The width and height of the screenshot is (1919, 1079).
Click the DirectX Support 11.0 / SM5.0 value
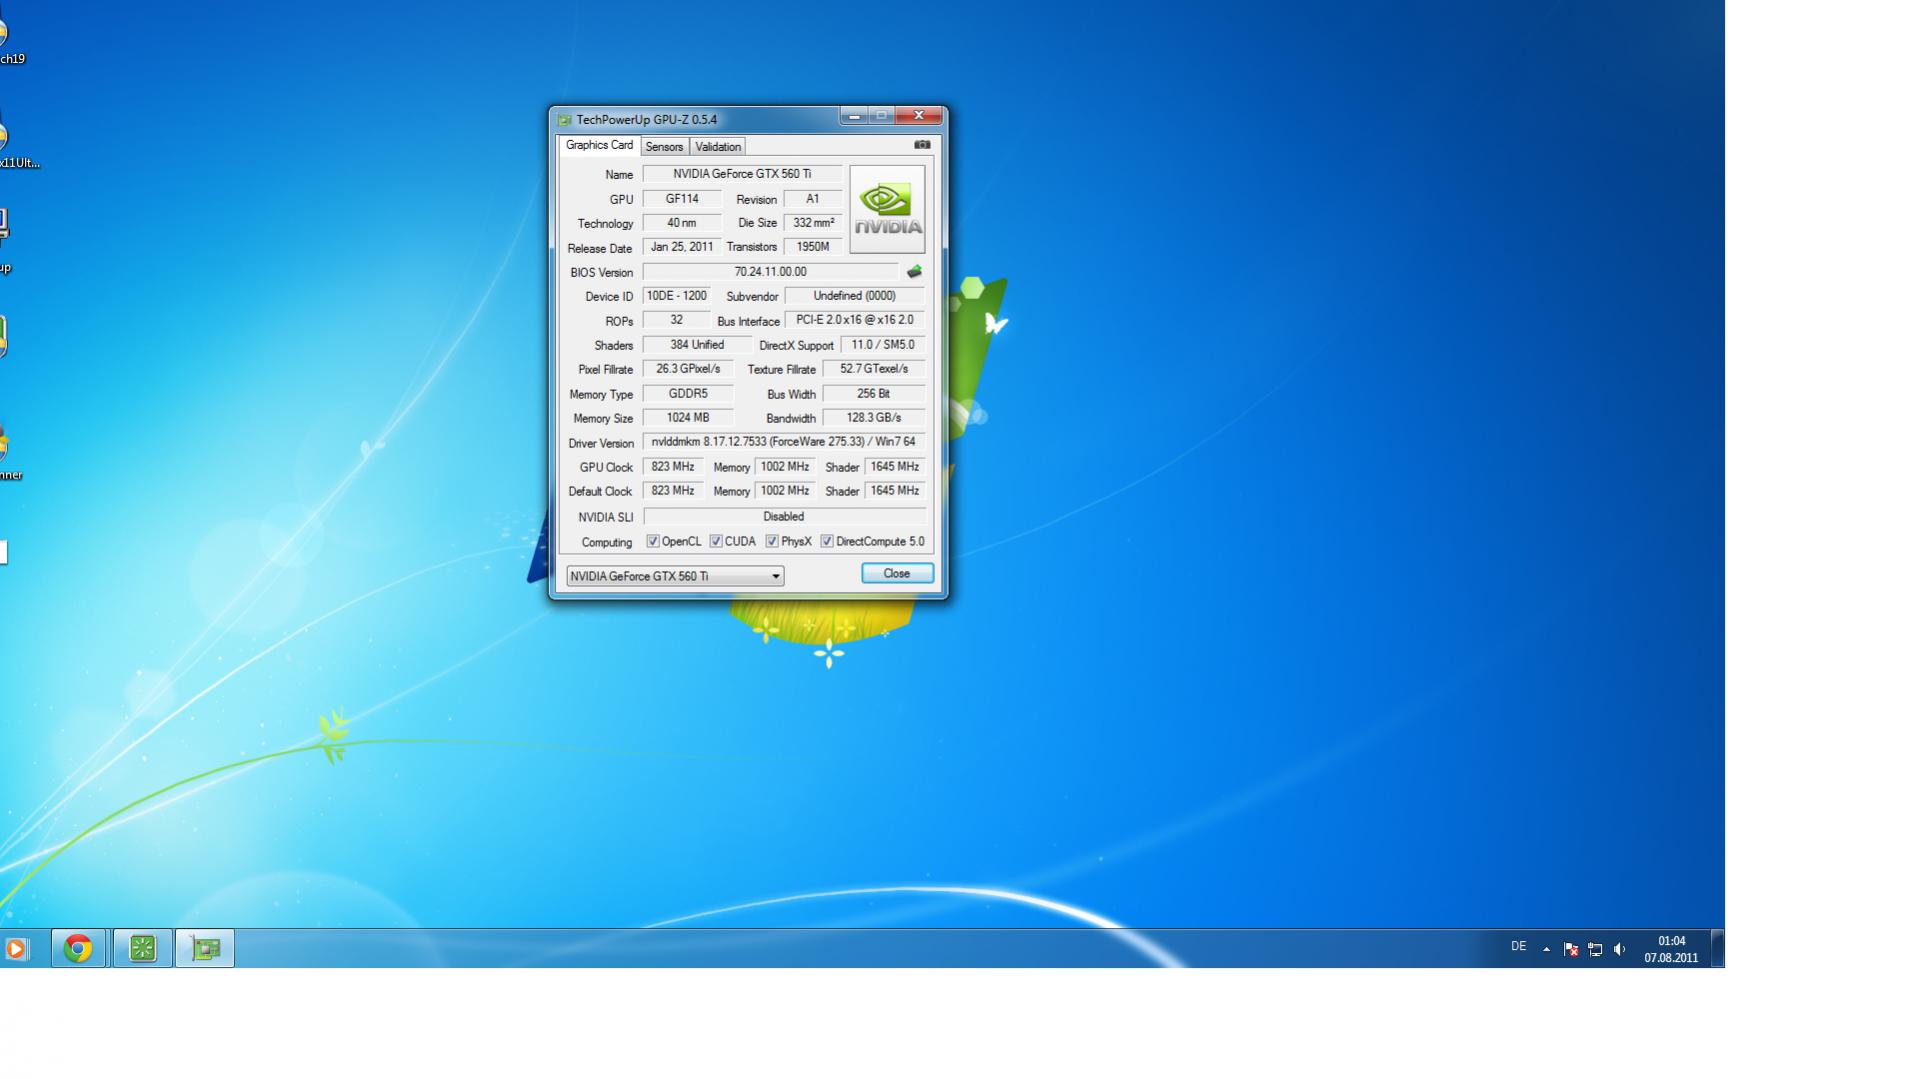click(x=883, y=345)
